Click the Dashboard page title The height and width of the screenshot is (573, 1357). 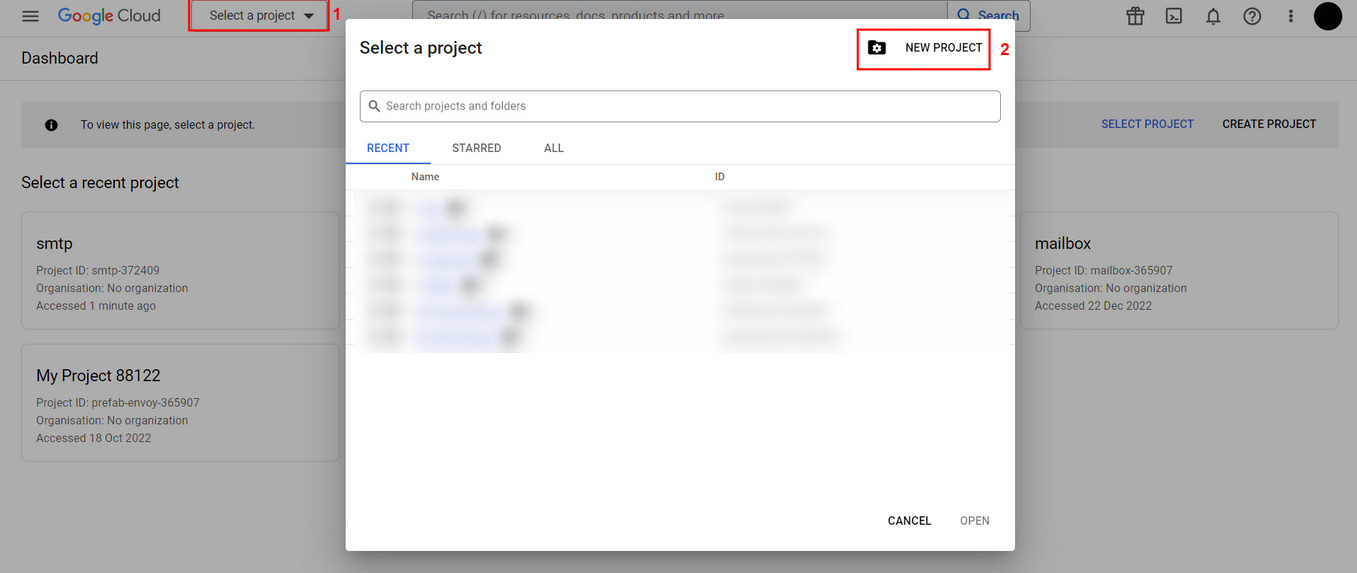(x=60, y=58)
